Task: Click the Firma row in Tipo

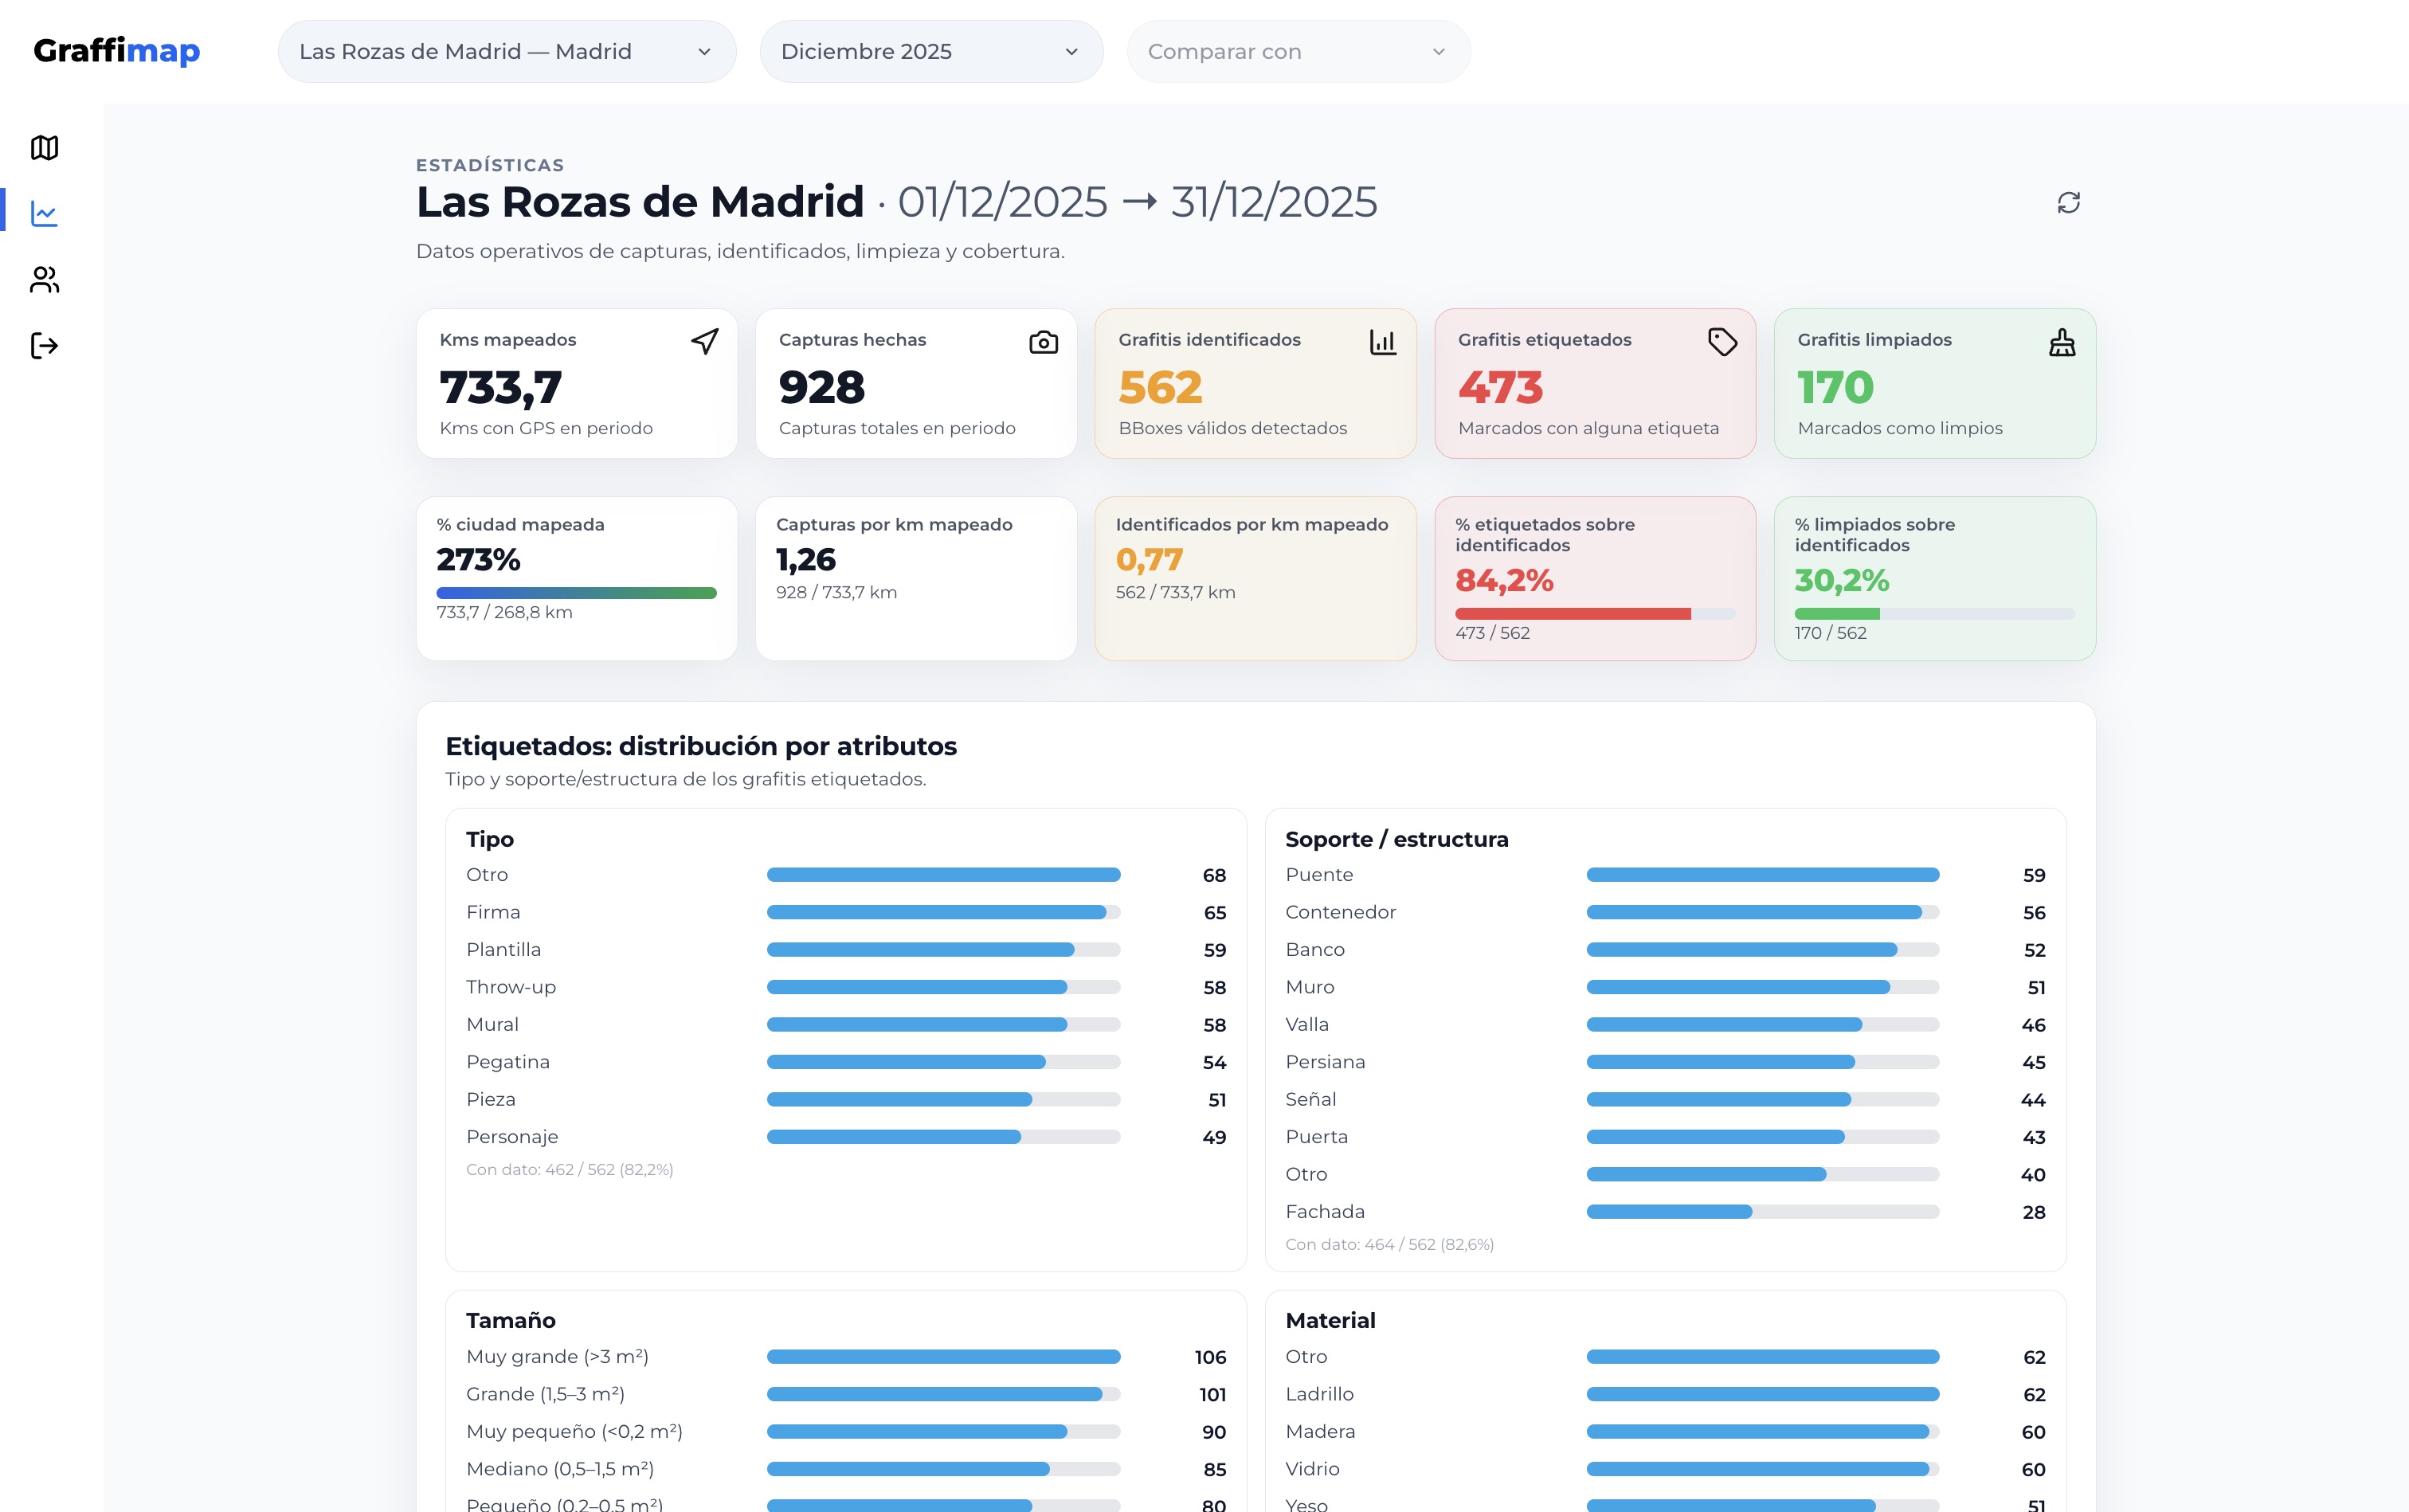Action: (845, 912)
